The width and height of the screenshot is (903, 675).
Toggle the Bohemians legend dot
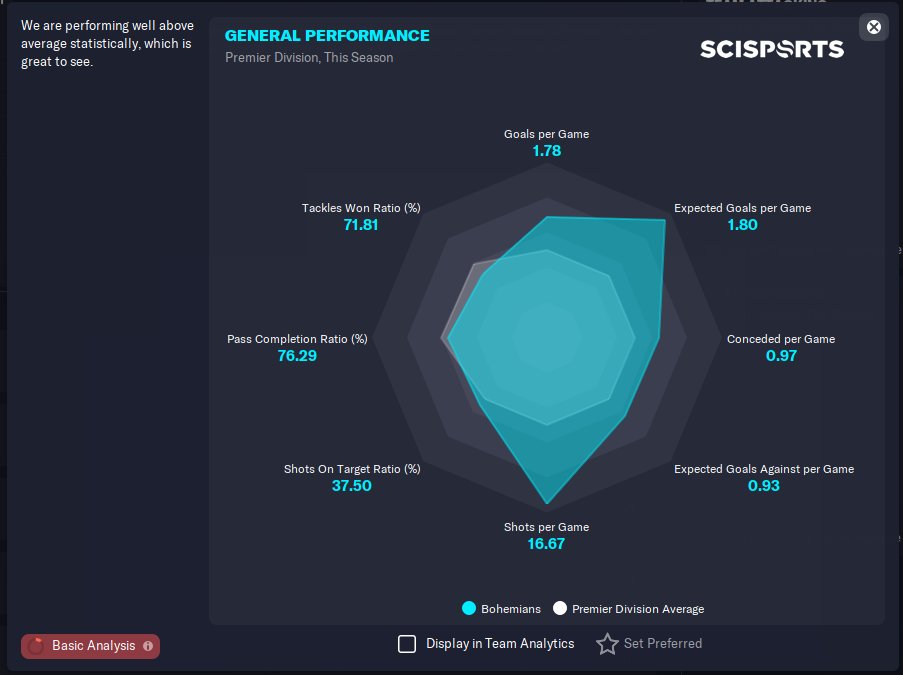tap(469, 608)
